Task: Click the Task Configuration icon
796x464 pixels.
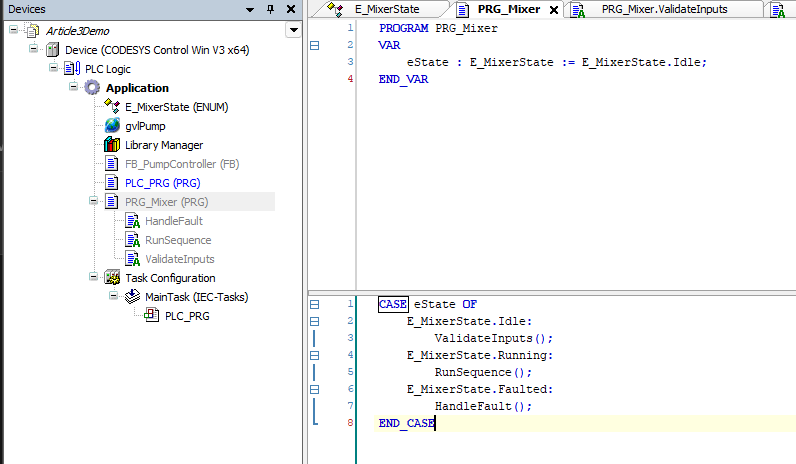Action: [x=112, y=278]
